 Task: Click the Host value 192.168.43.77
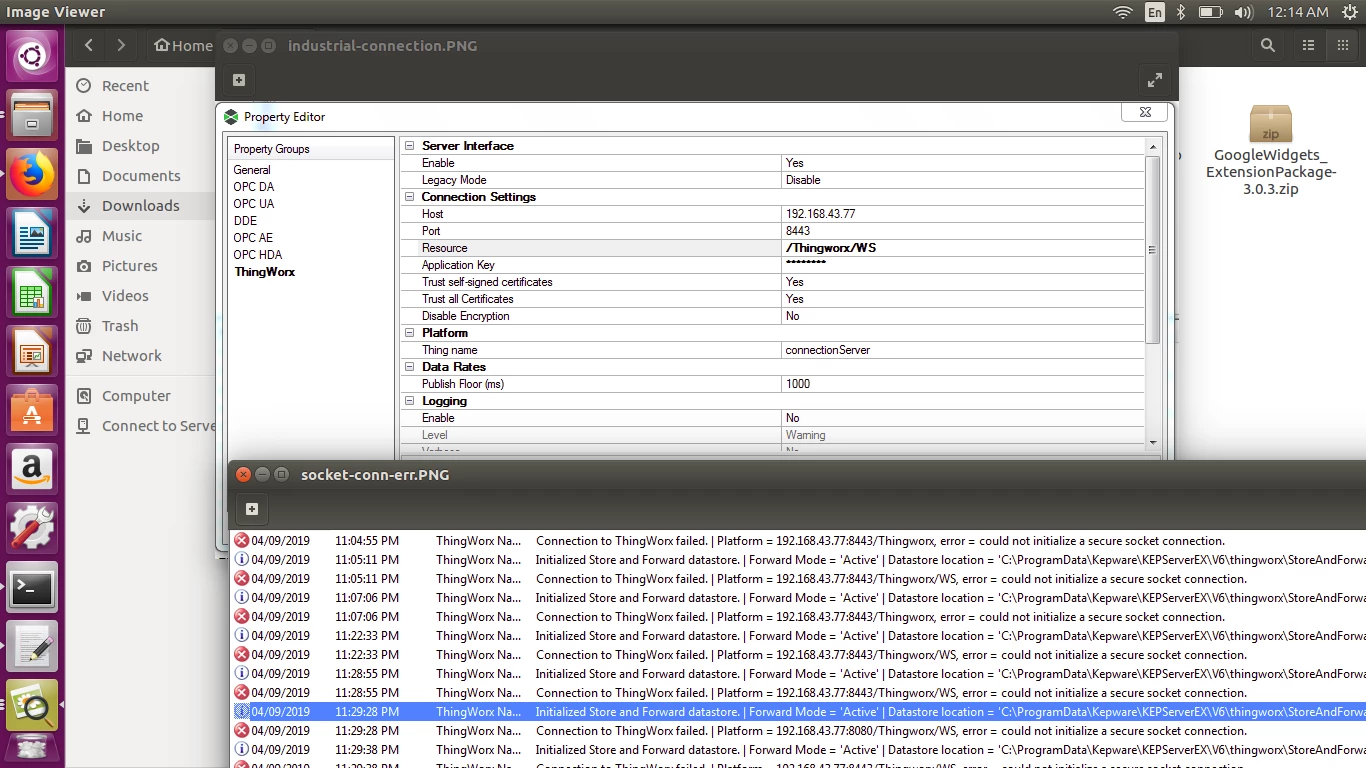click(820, 214)
